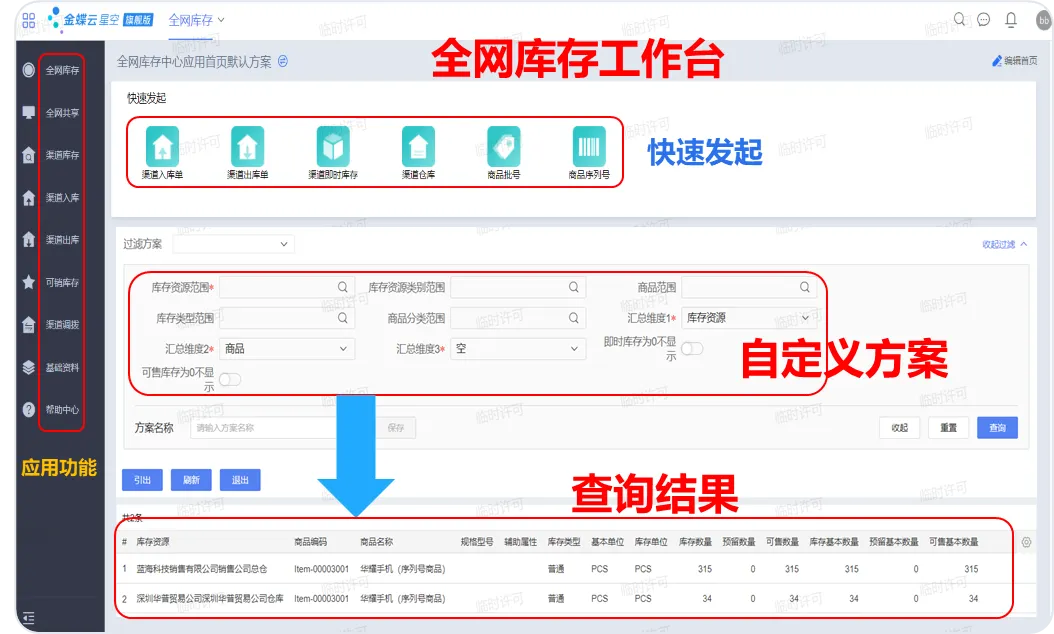This screenshot has height=634, width=1054.
Task: Click the 方案名称 input field
Action: tap(263, 428)
